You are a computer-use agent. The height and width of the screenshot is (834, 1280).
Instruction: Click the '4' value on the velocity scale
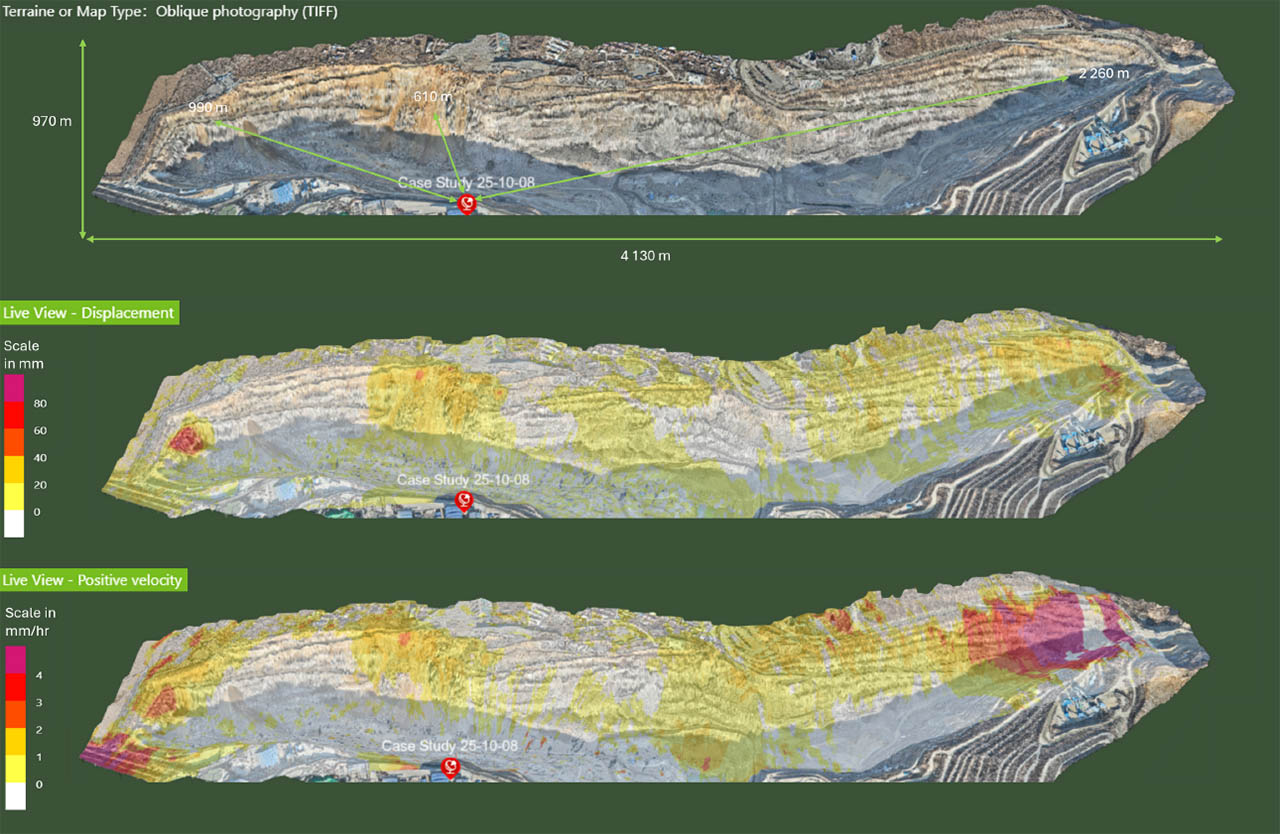[39, 675]
